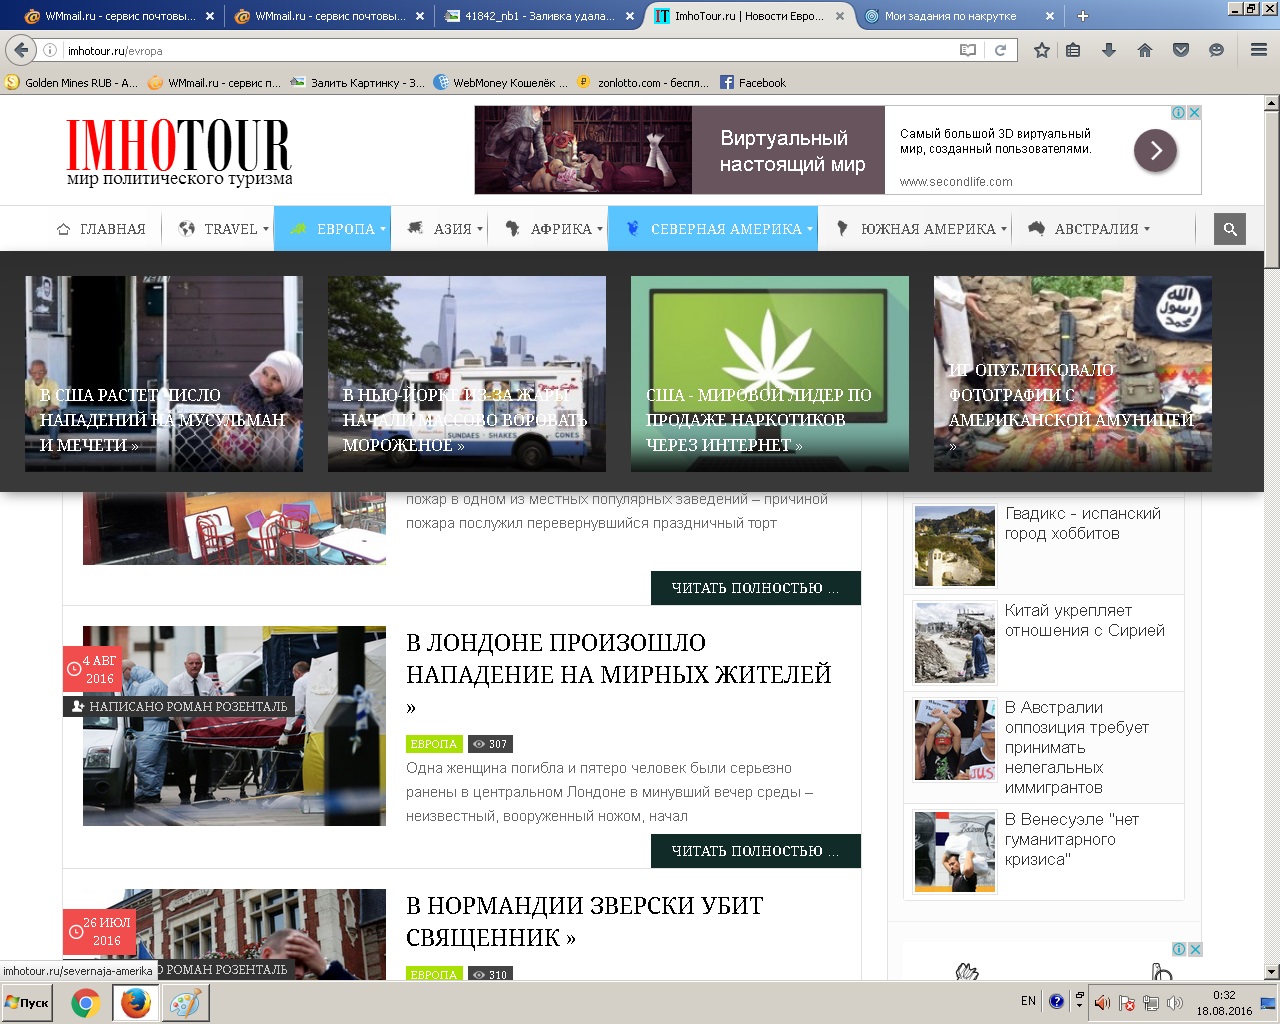Open sidebar link Китай укрепляет отношения с Сирией
Image resolution: width=1280 pixels, height=1024 pixels.
tap(1085, 620)
